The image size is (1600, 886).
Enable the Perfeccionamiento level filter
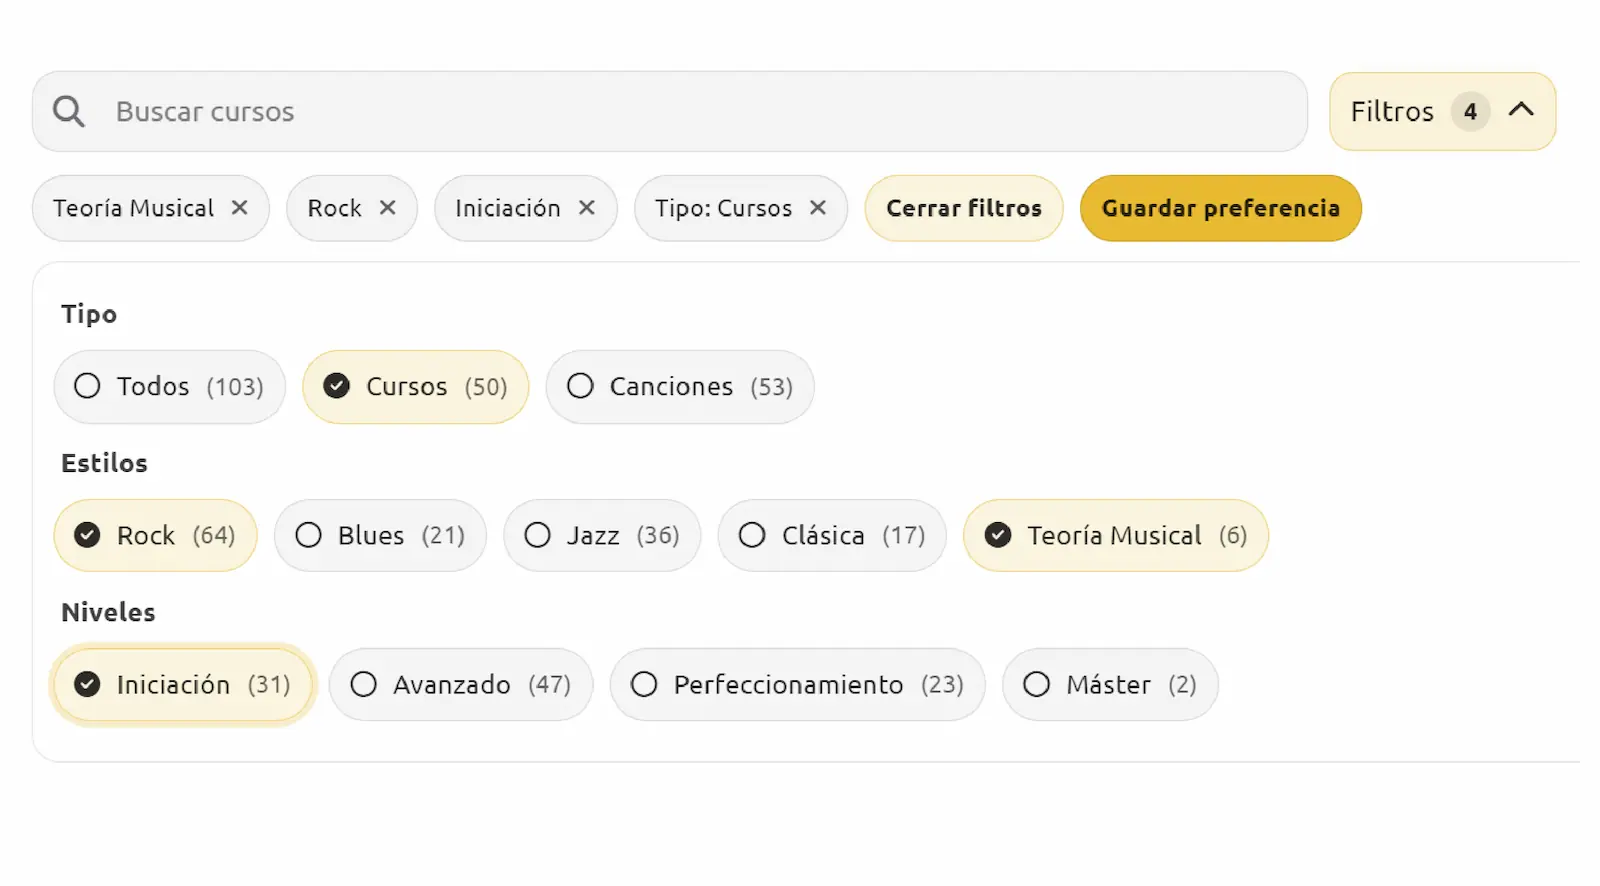coord(797,685)
